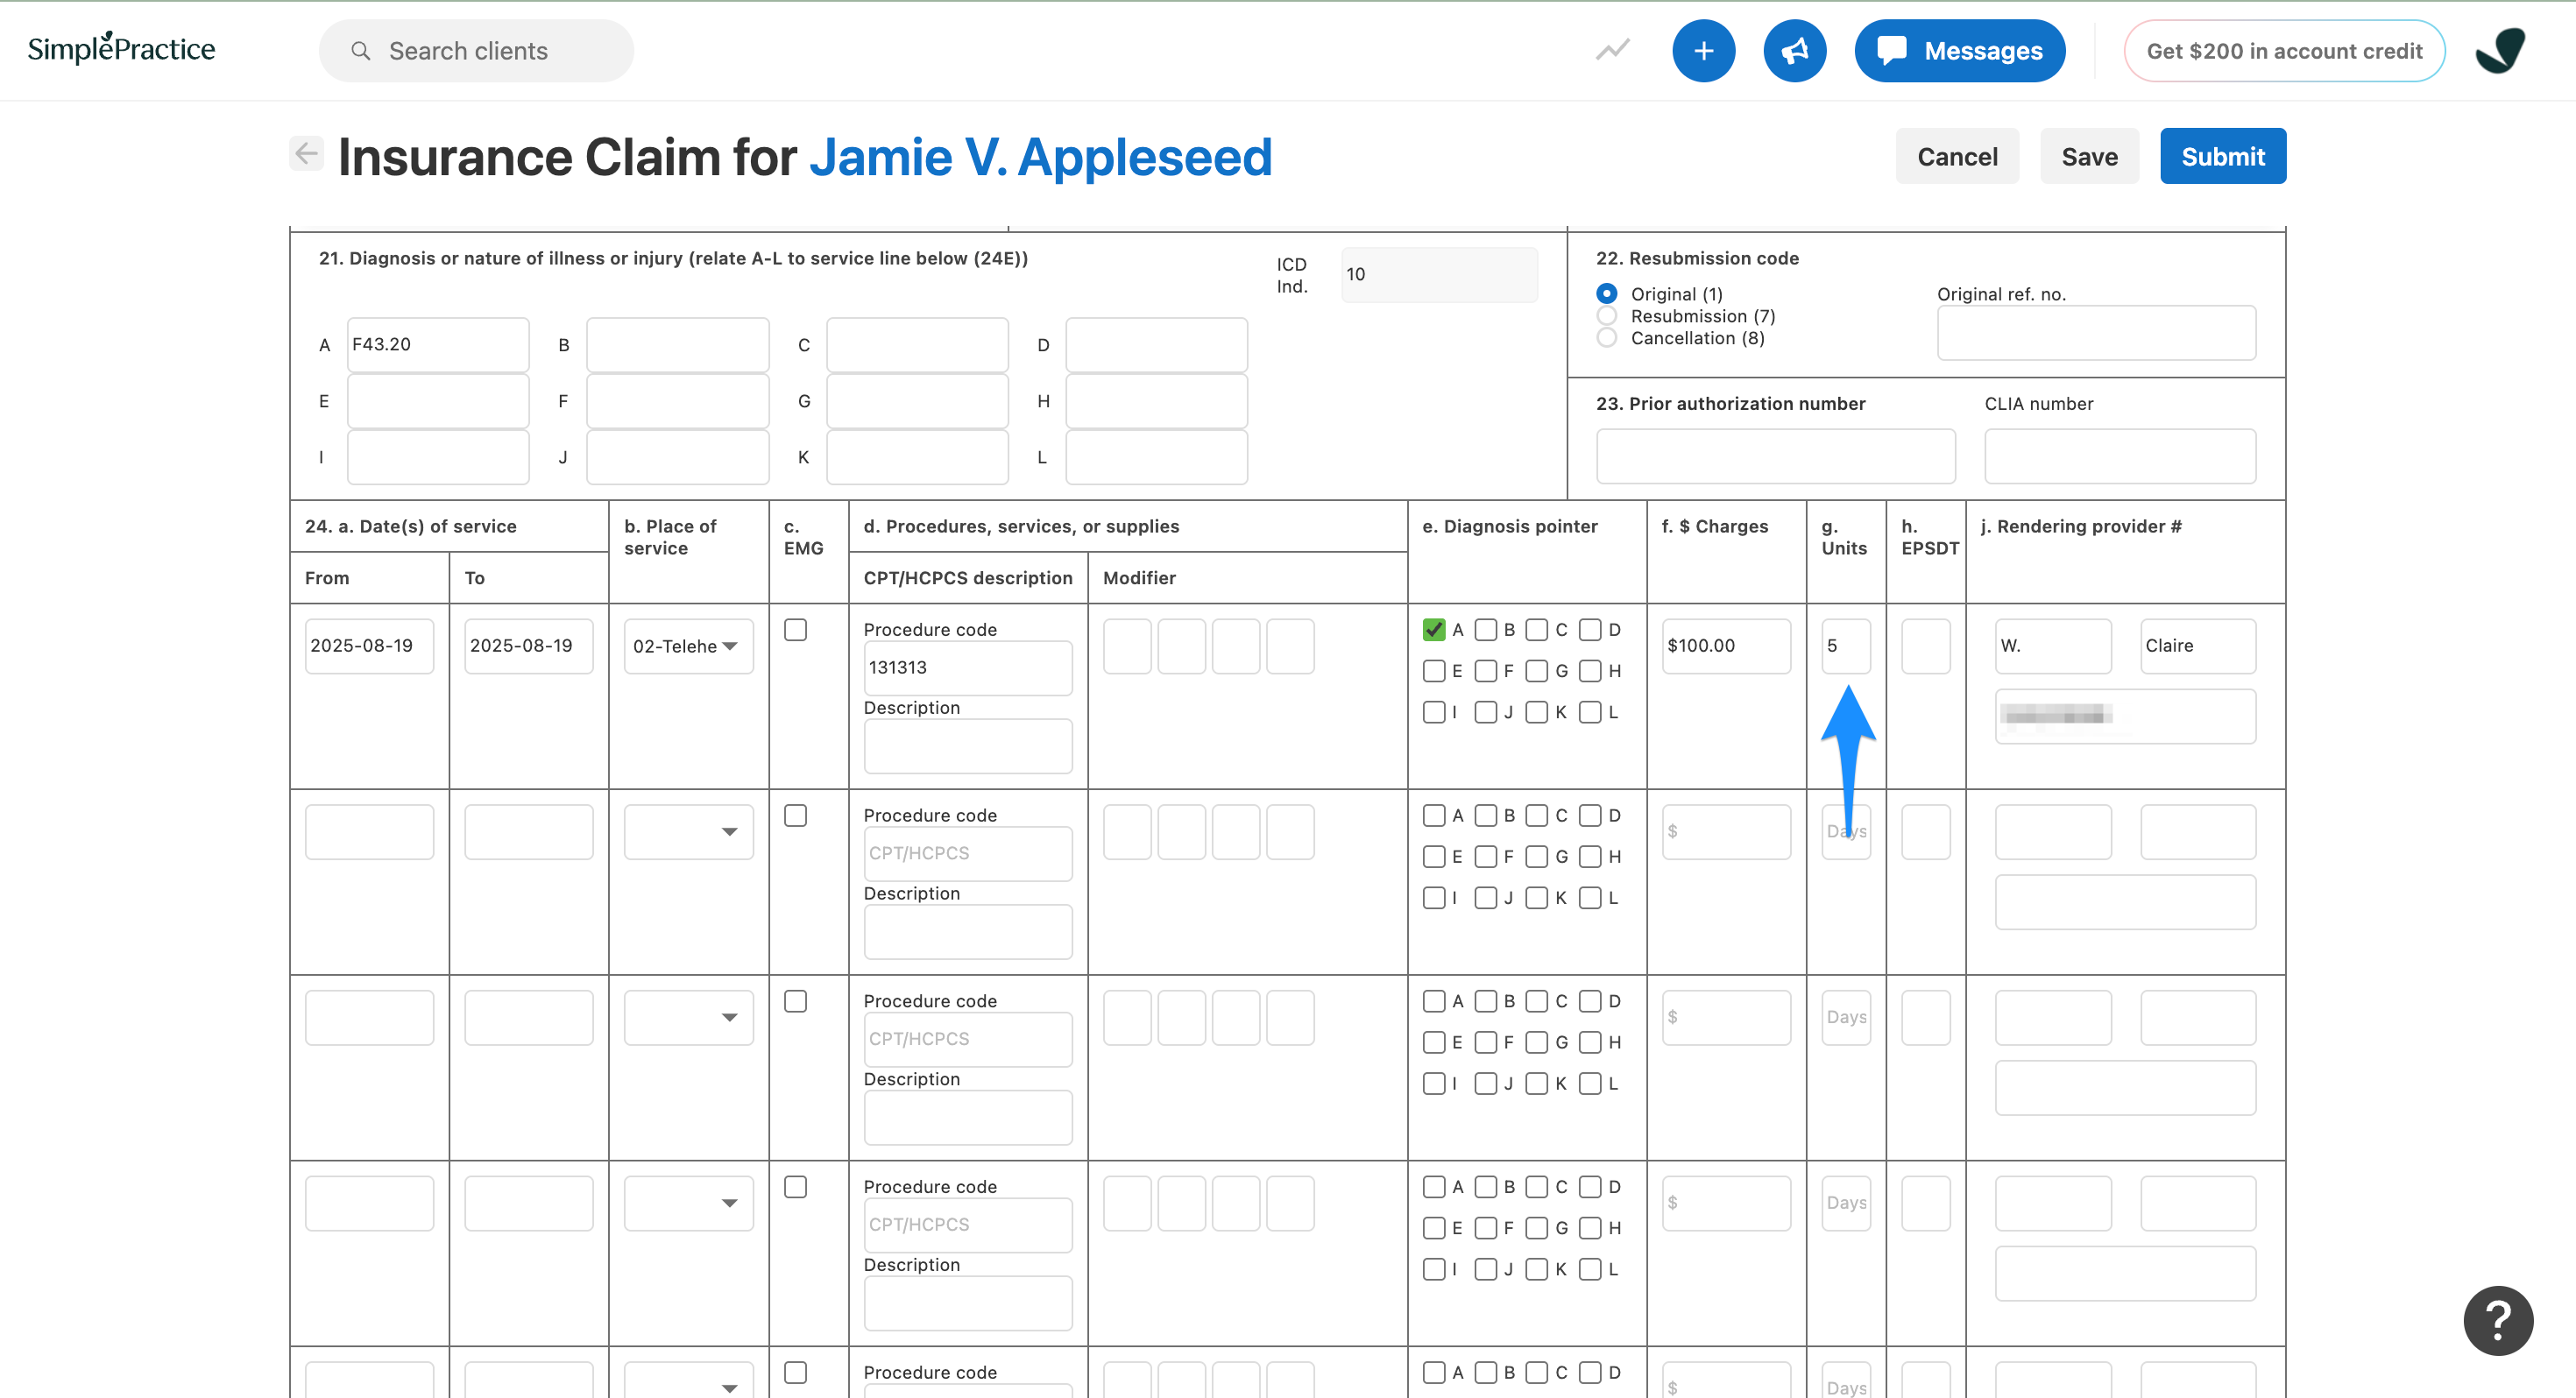Screen dimensions: 2576x1398
Task: Expand the third row place of service dropdown
Action: [x=688, y=1018]
